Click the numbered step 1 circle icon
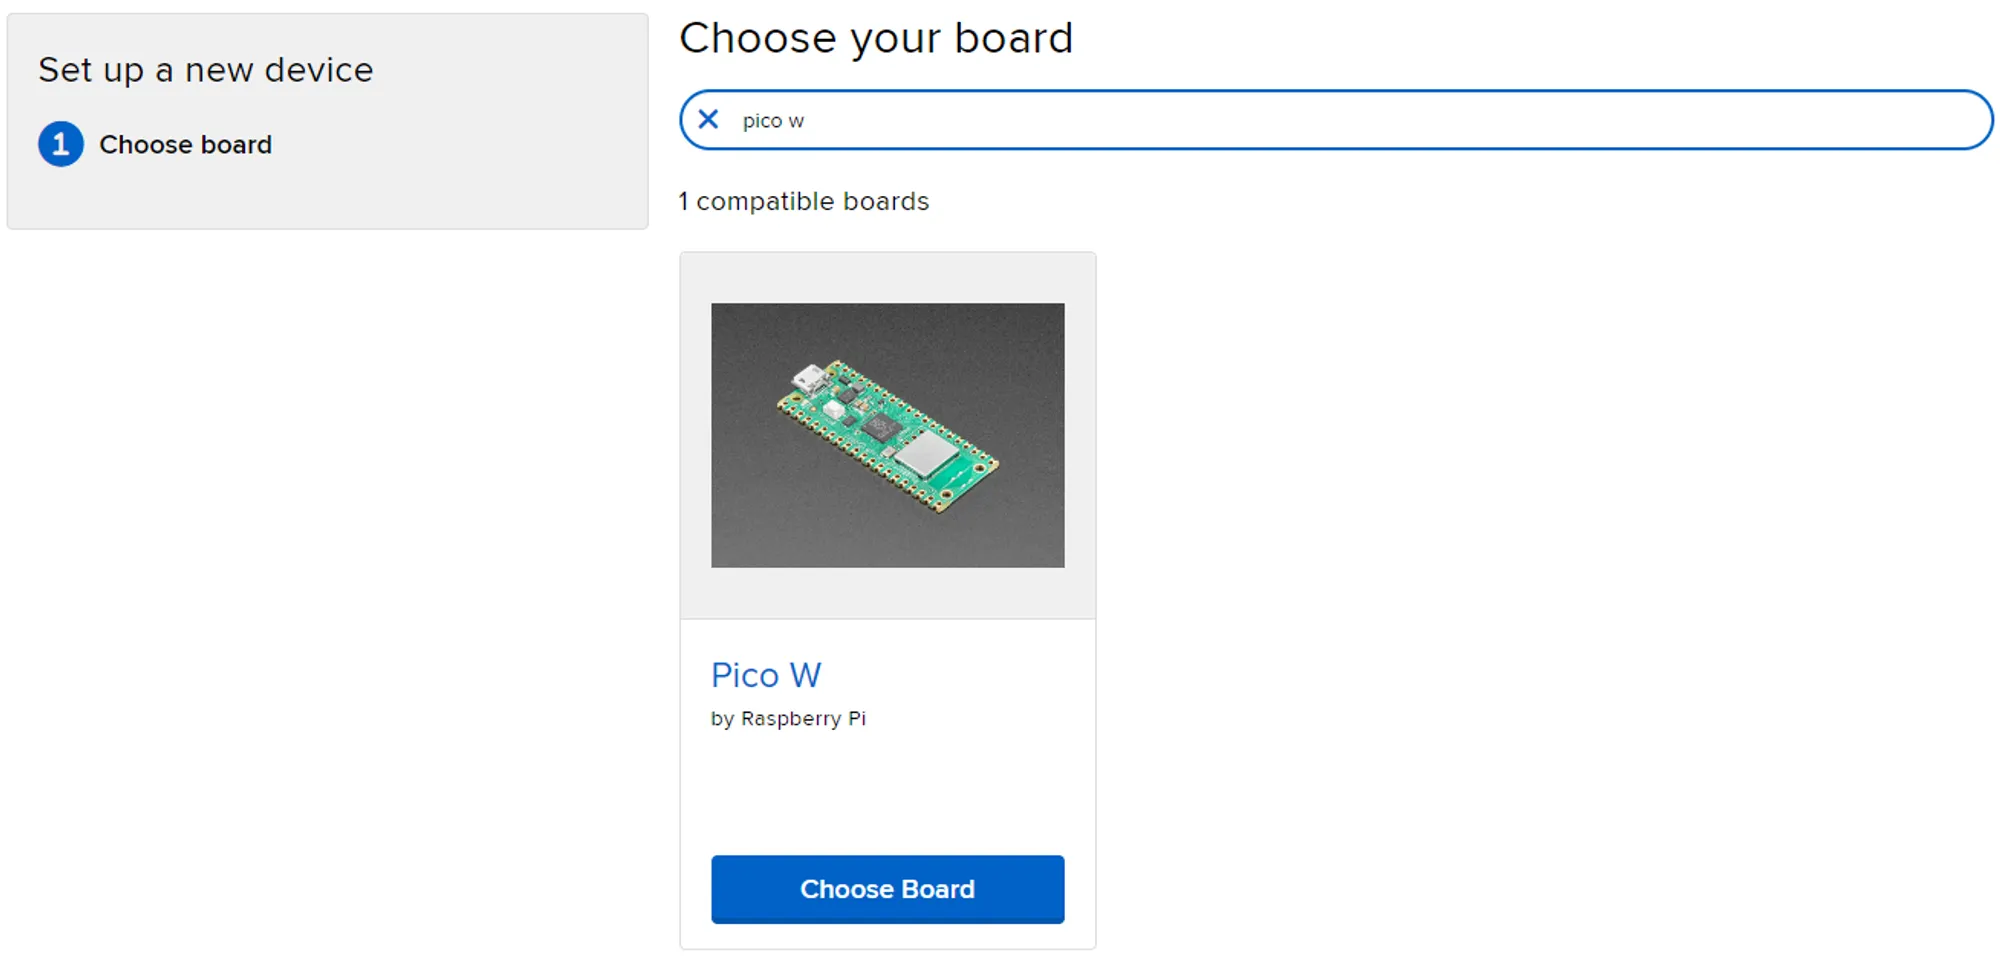 61,144
